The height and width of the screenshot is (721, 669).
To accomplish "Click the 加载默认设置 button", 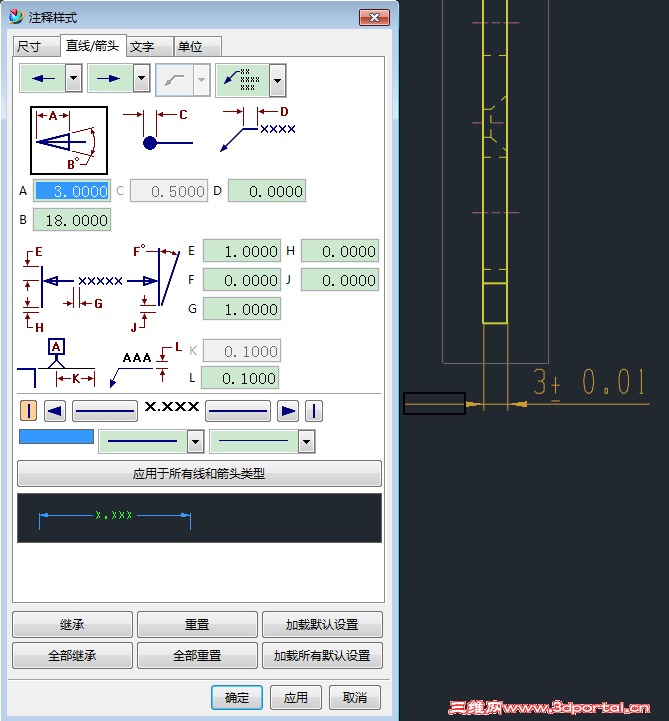I will coord(322,624).
